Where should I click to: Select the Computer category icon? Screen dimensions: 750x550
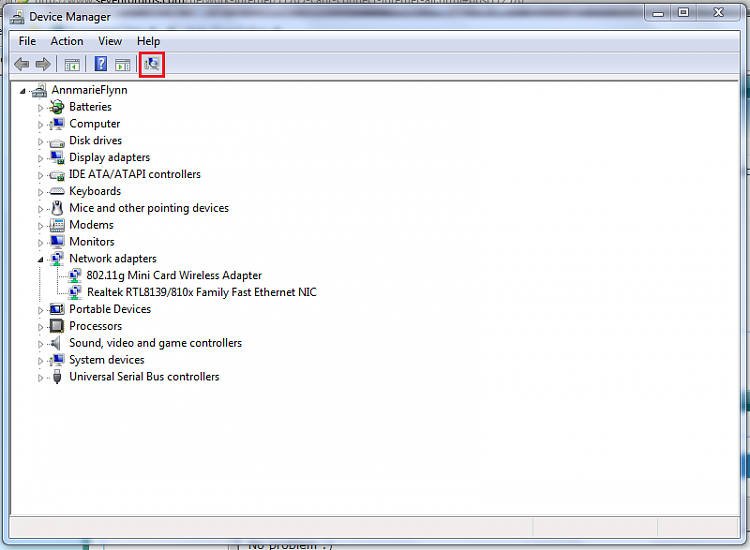(x=57, y=123)
